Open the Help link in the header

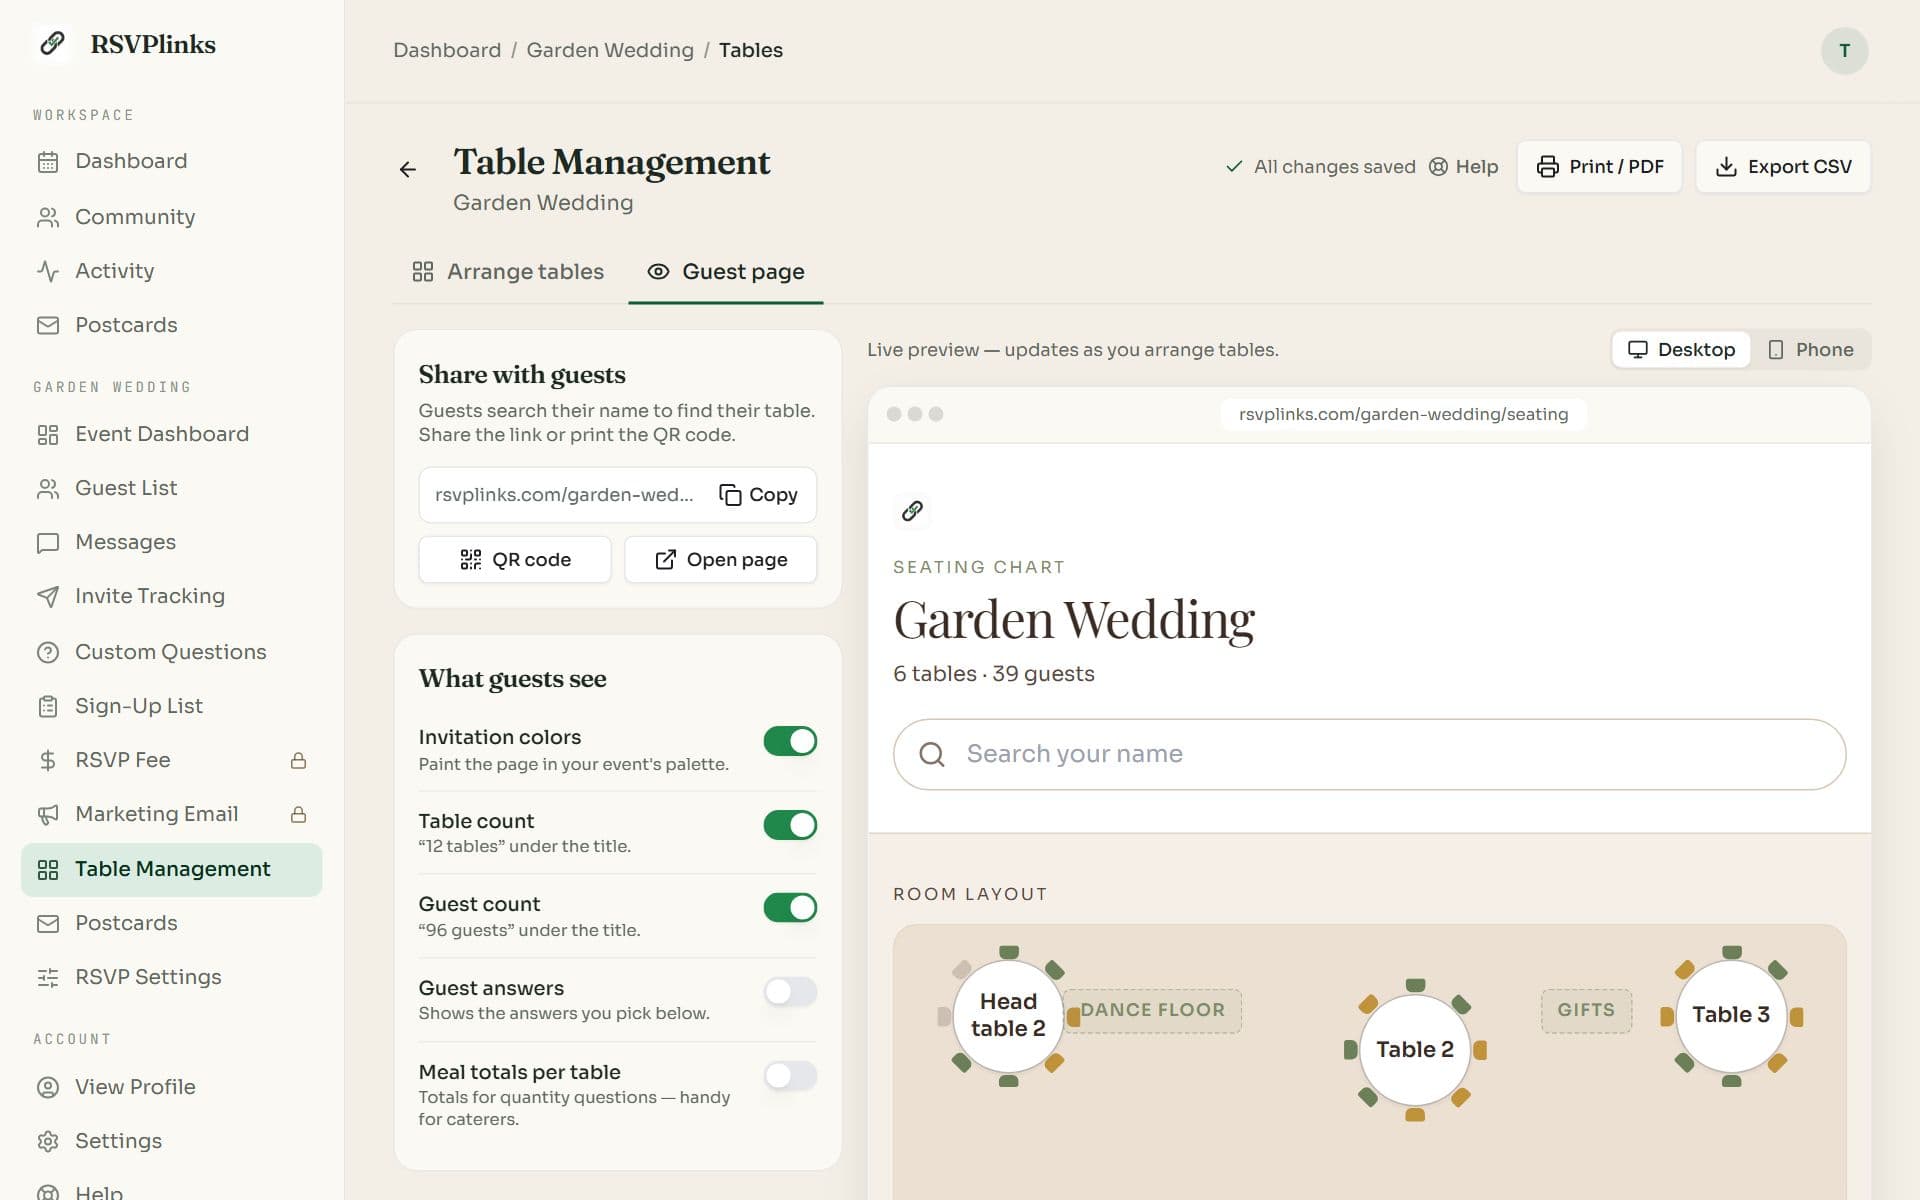point(1464,167)
